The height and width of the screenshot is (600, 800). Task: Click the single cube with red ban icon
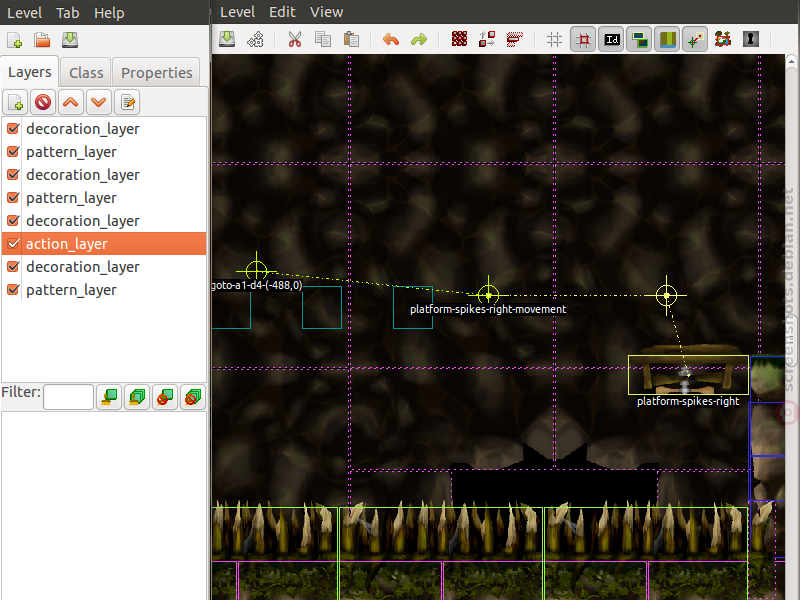[x=164, y=397]
